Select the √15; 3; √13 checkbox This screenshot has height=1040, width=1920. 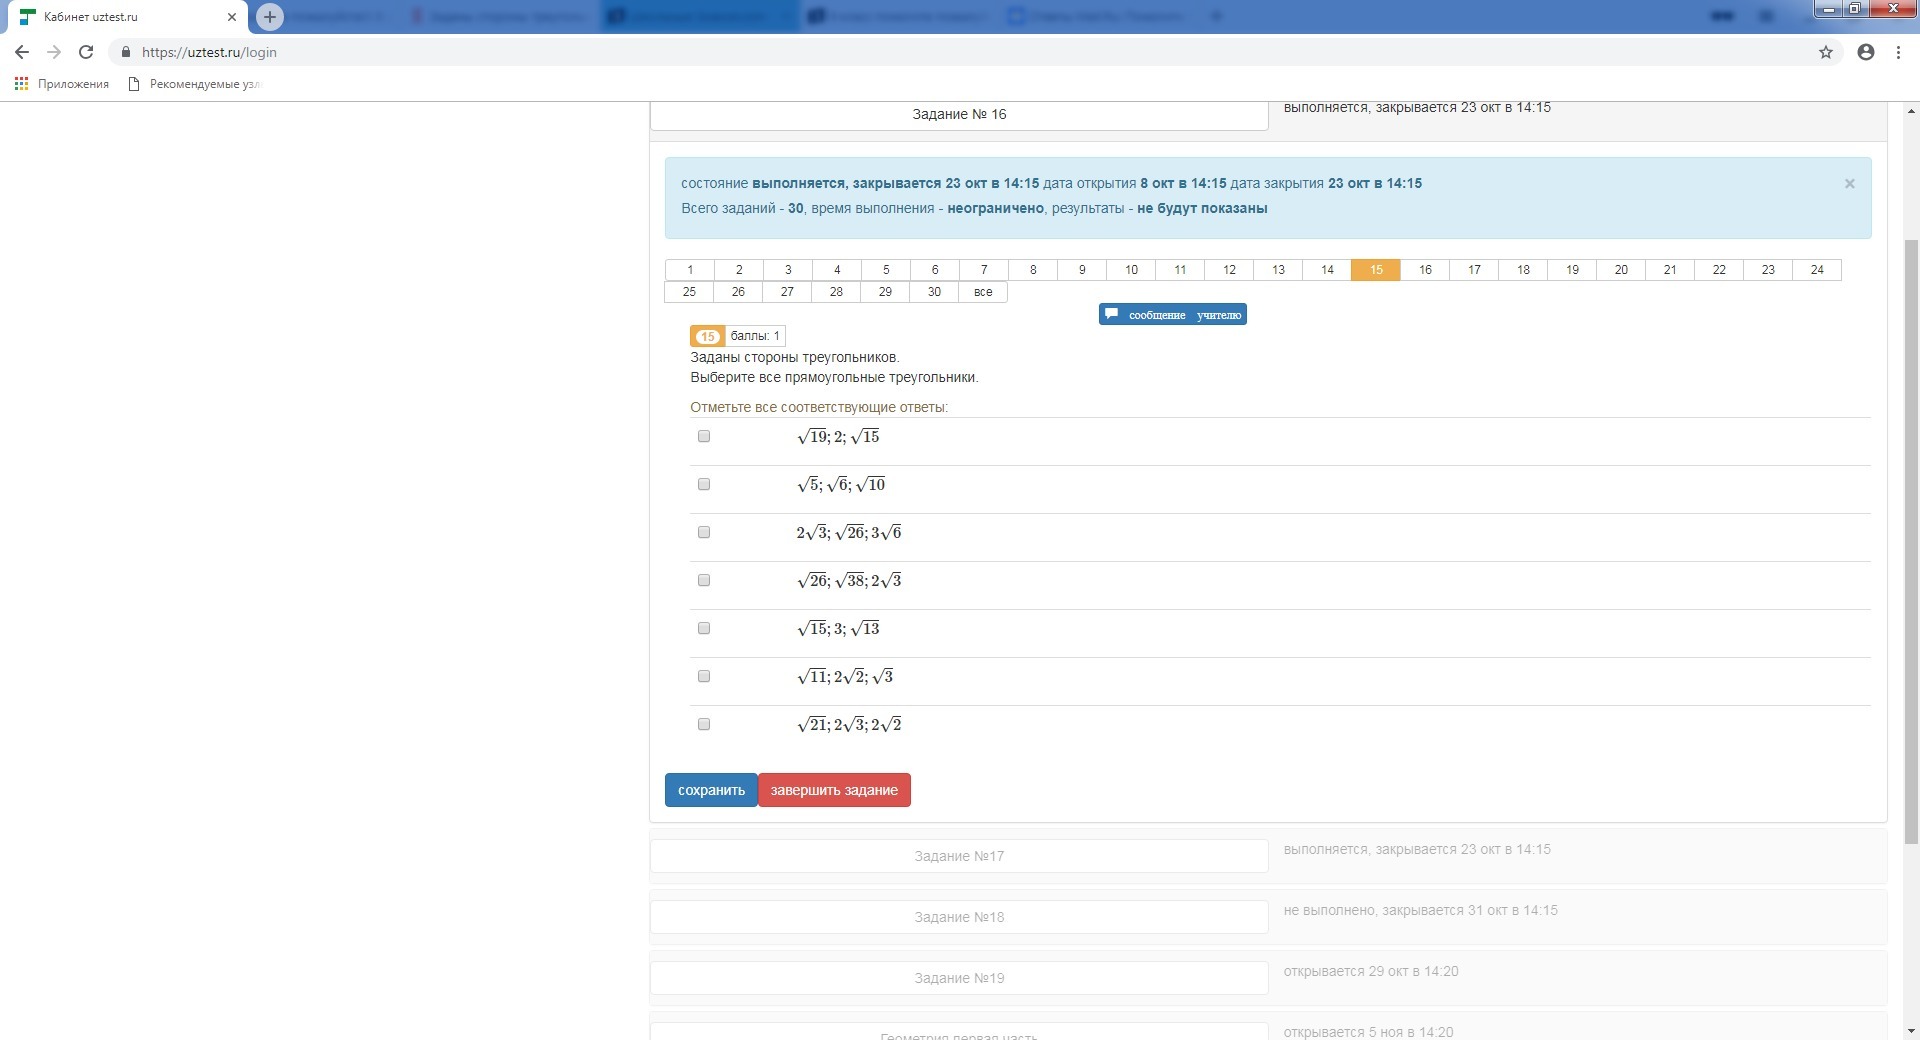pos(704,628)
